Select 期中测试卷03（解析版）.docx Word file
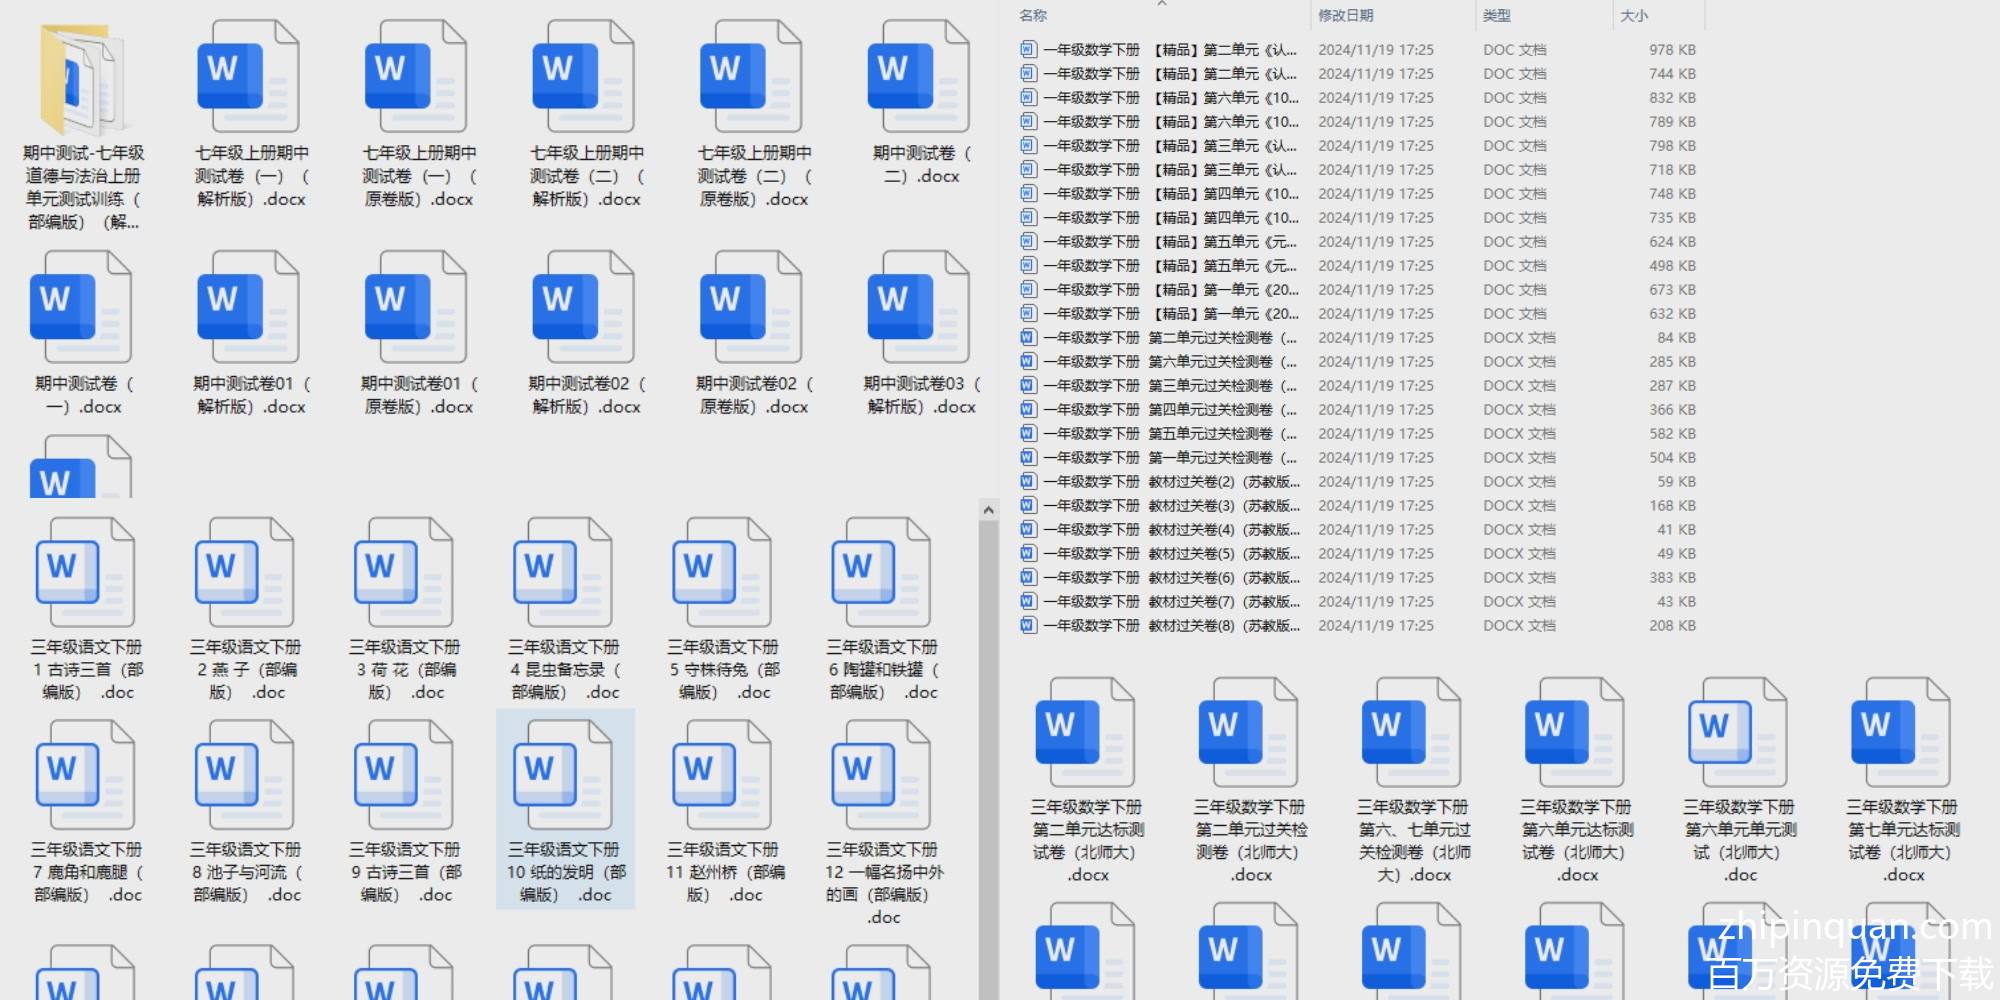Viewport: 2000px width, 1000px height. (920, 308)
